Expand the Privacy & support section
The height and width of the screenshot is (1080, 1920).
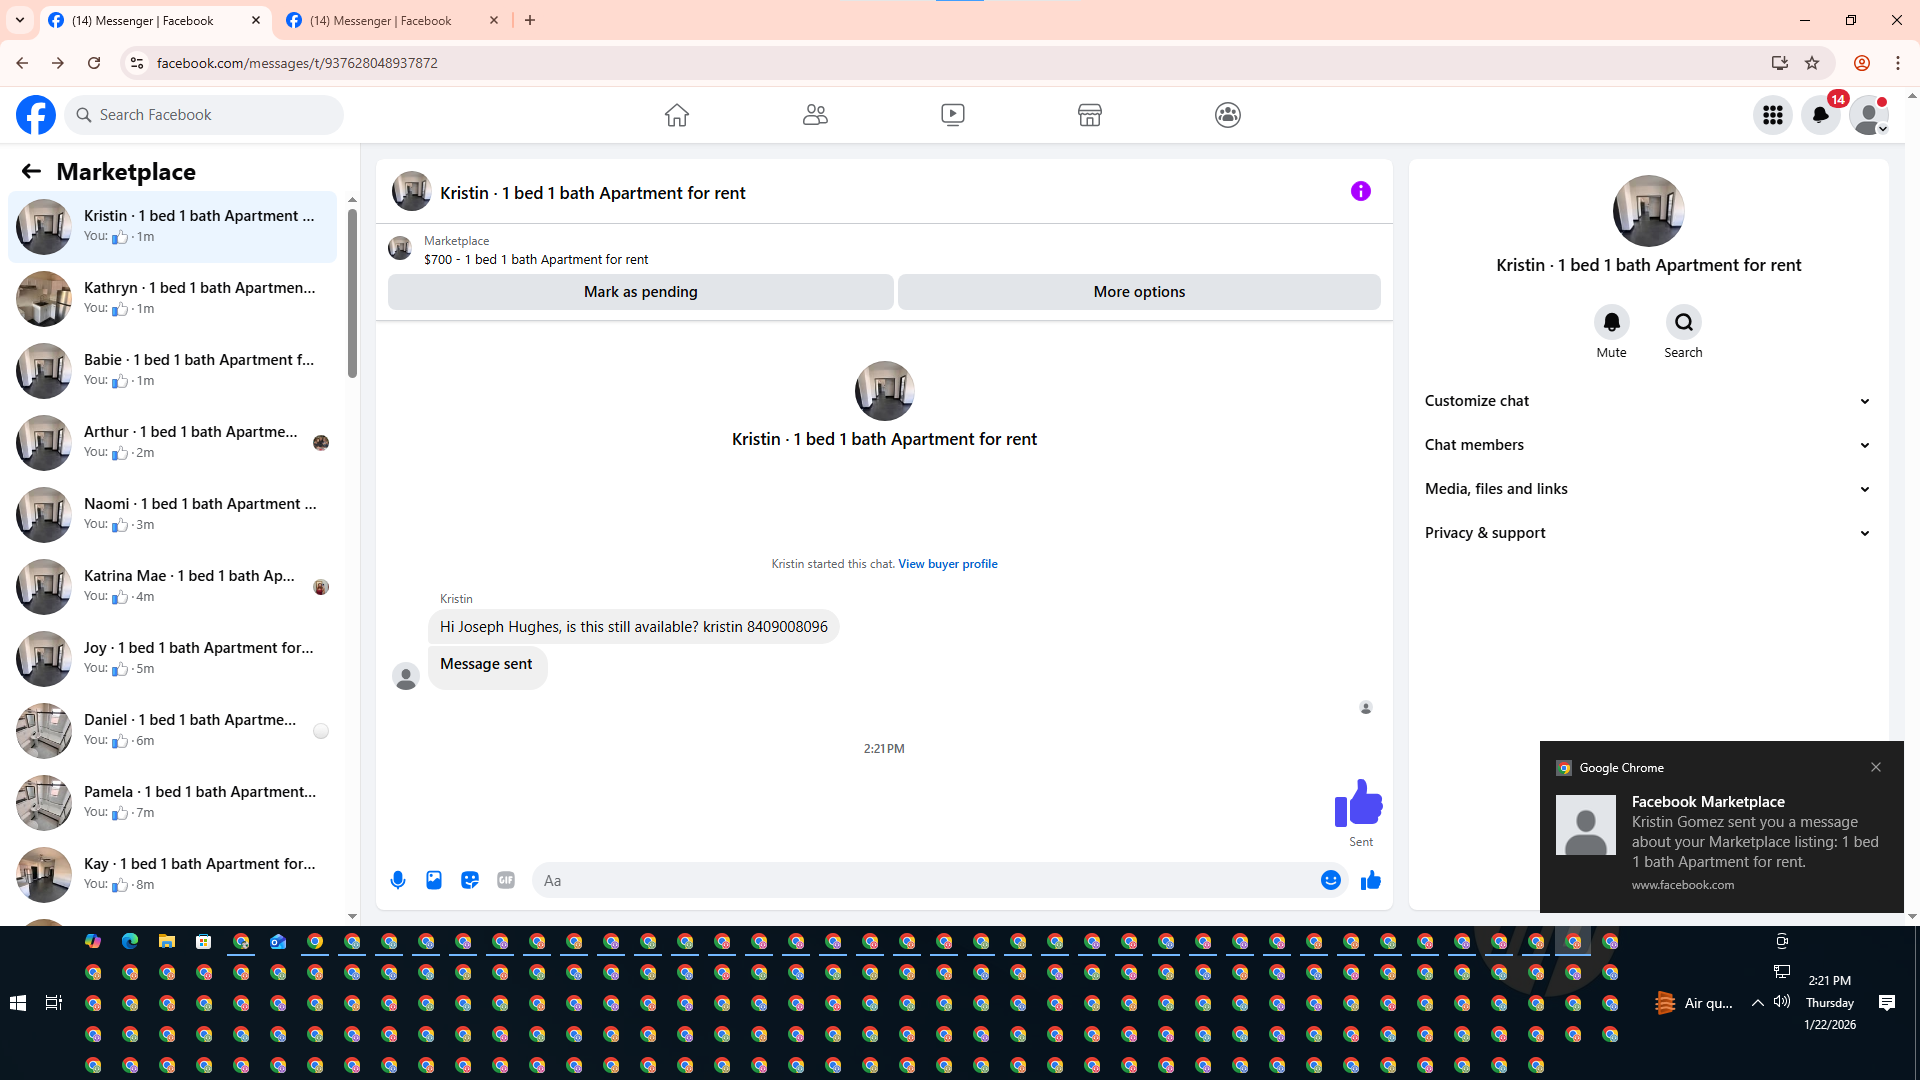point(1648,533)
